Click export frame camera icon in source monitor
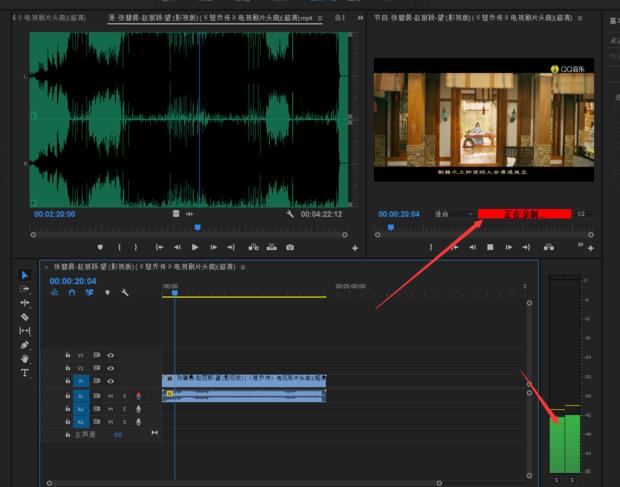The width and height of the screenshot is (620, 487). coord(290,247)
